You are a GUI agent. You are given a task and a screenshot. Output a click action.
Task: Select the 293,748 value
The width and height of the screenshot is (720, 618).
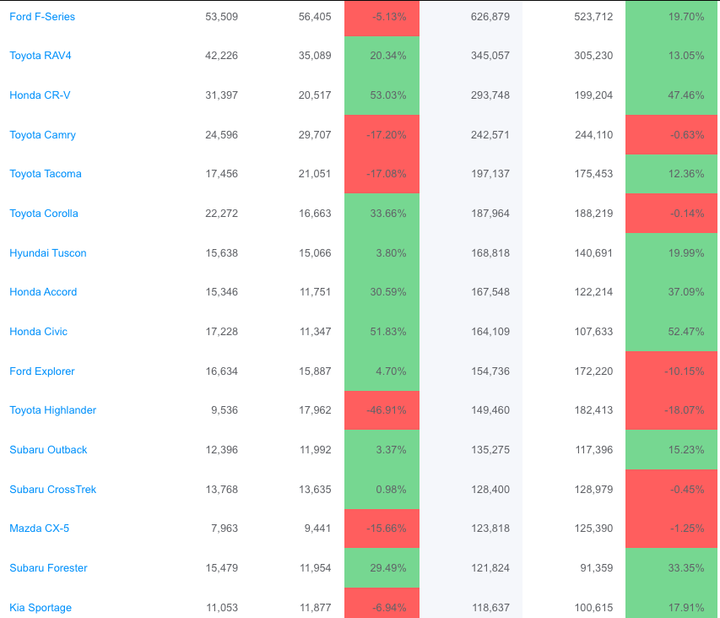490,95
